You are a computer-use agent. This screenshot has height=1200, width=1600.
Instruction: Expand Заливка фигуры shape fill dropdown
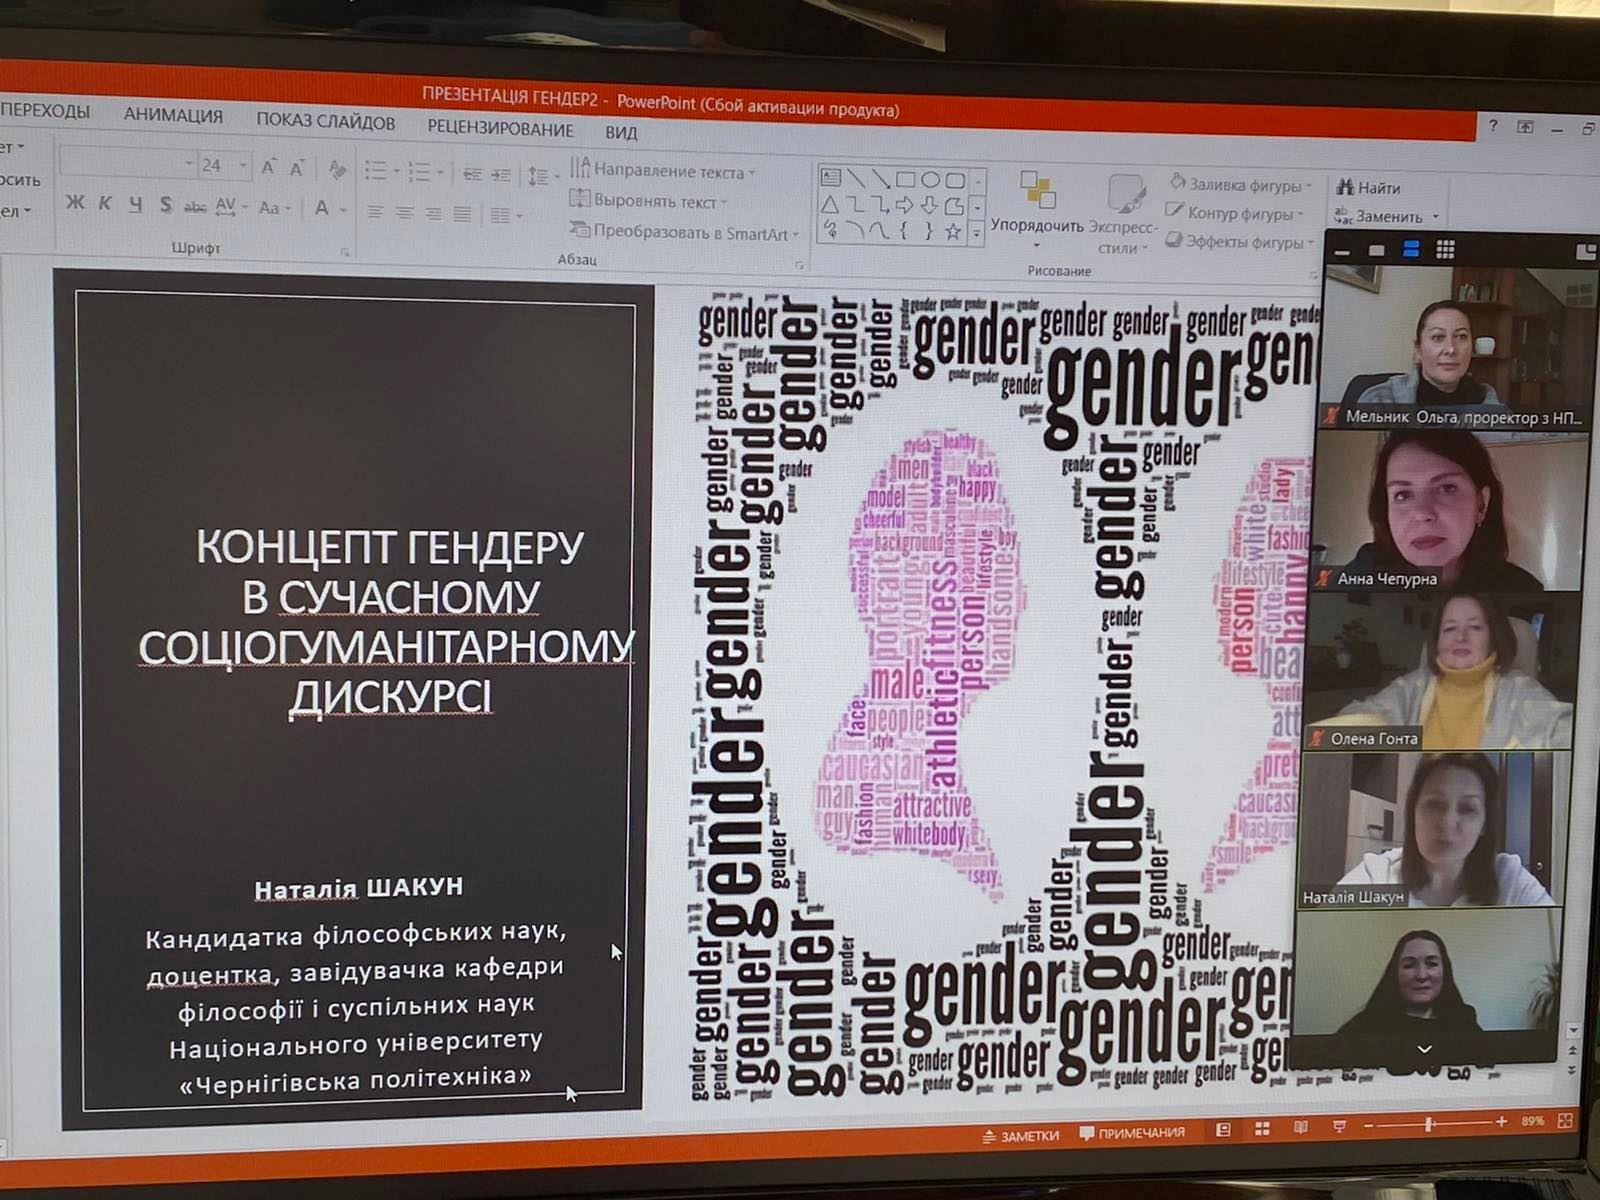[x=1308, y=186]
